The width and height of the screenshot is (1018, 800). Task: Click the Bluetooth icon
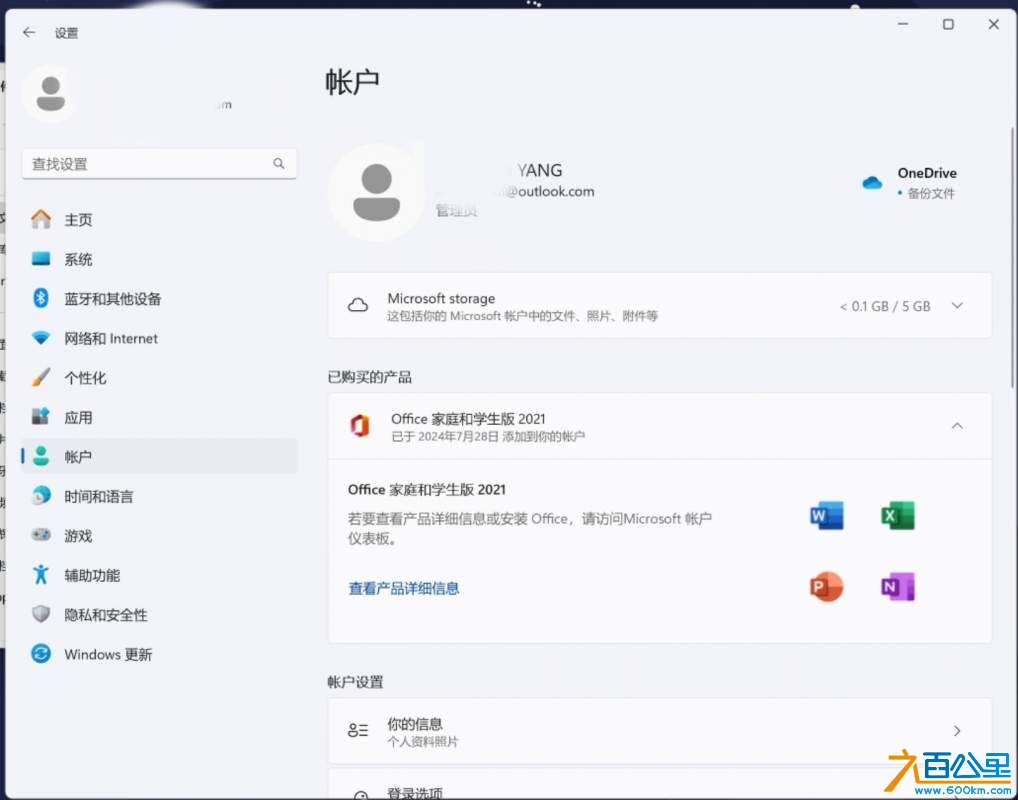(41, 298)
